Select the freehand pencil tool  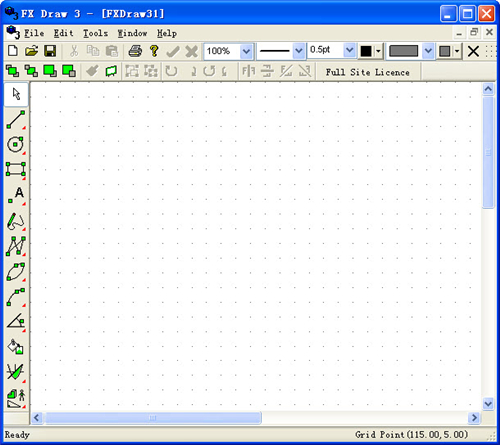(16, 221)
